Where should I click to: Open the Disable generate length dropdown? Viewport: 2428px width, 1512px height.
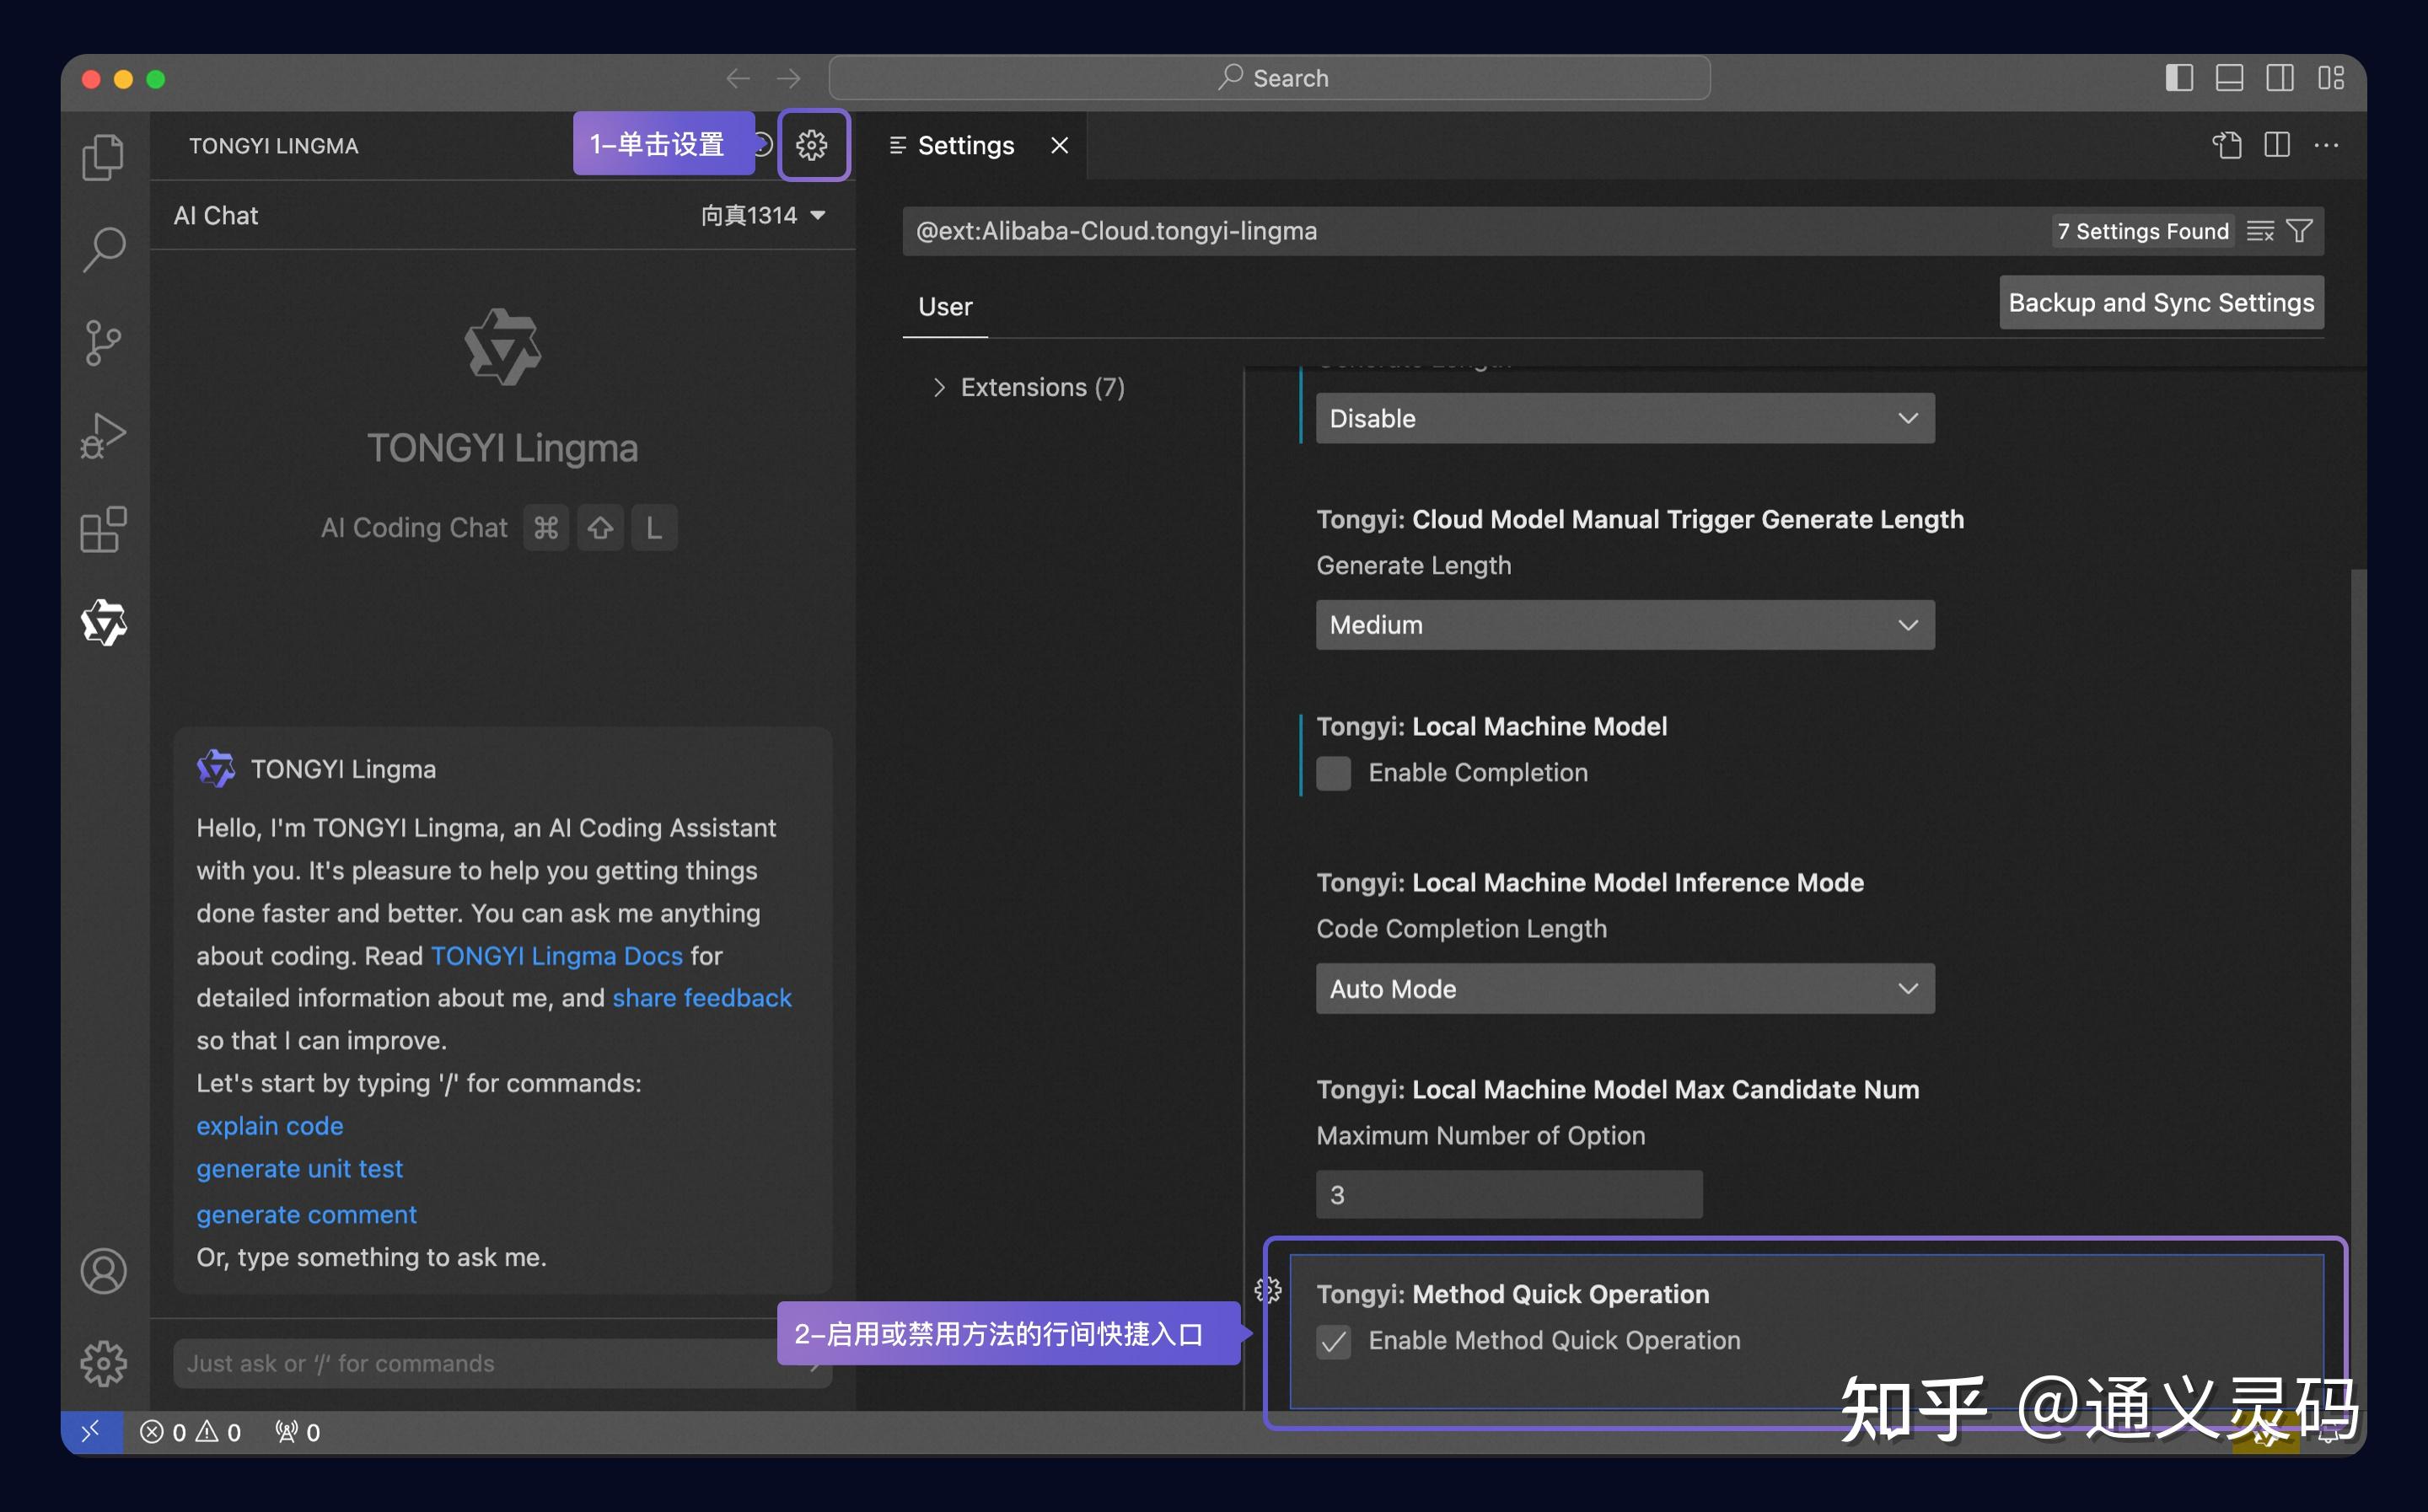[x=1625, y=418]
